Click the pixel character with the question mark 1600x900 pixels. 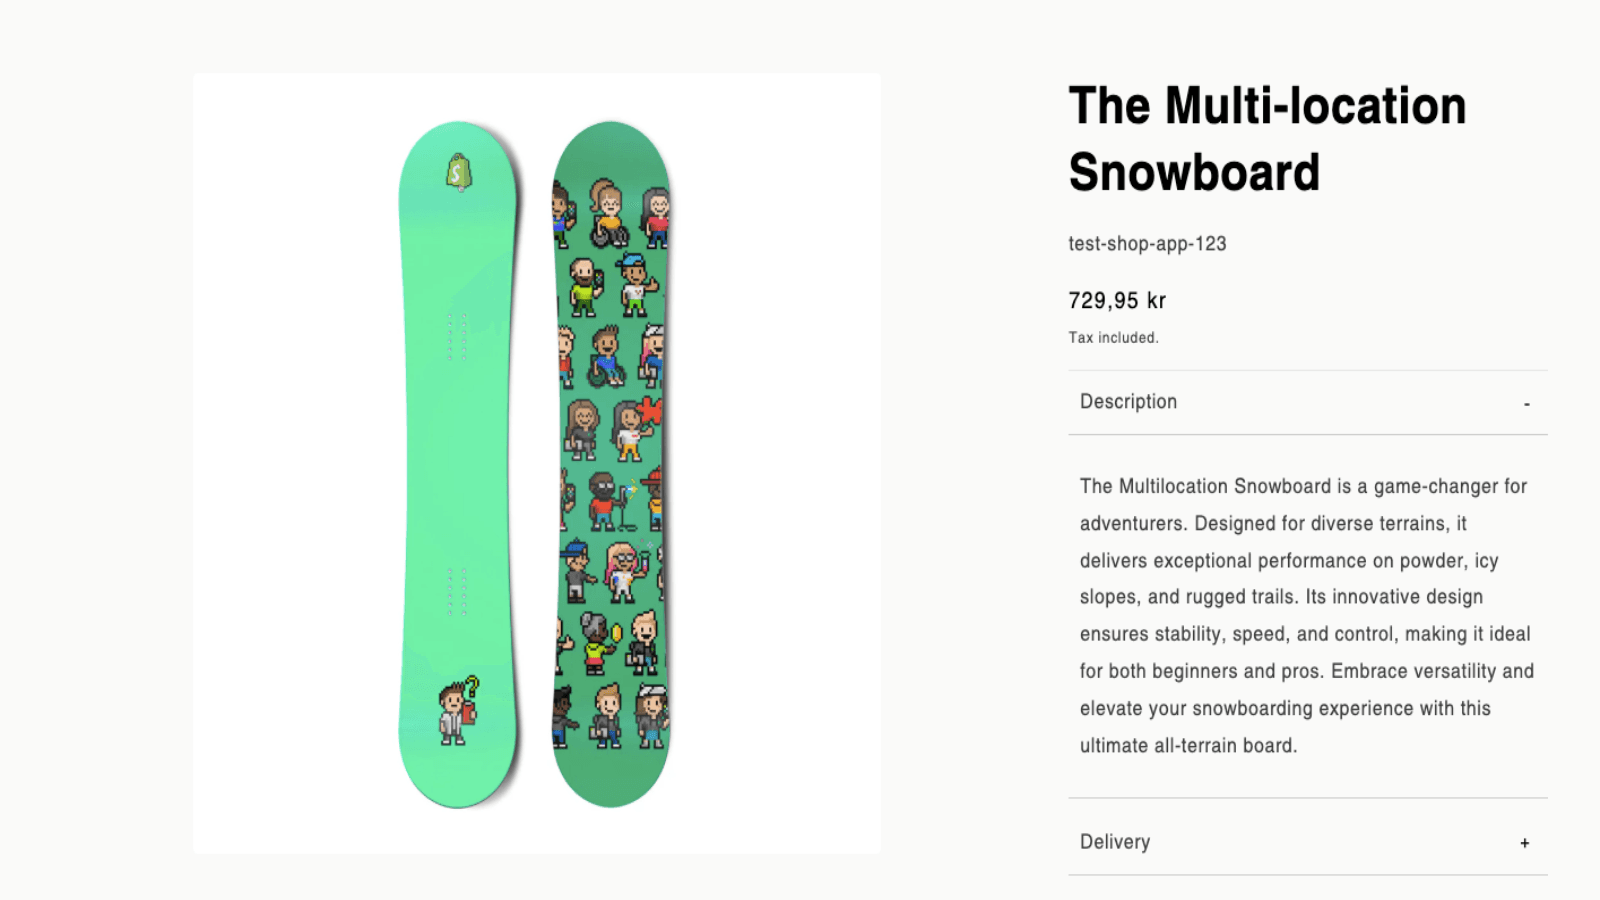point(458,710)
